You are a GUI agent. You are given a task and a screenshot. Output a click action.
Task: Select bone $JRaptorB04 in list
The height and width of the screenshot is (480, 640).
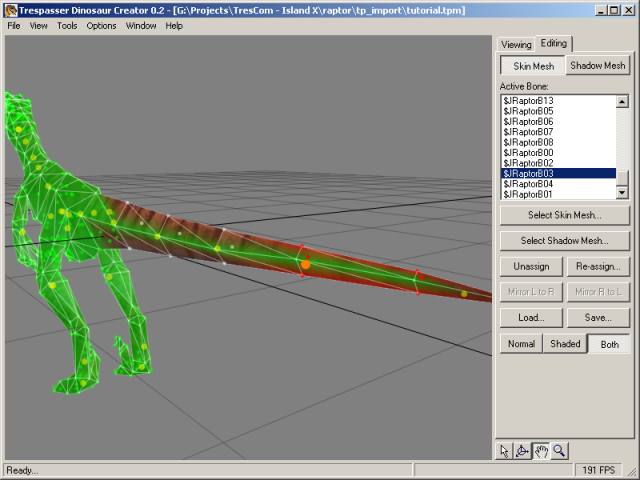coord(529,184)
